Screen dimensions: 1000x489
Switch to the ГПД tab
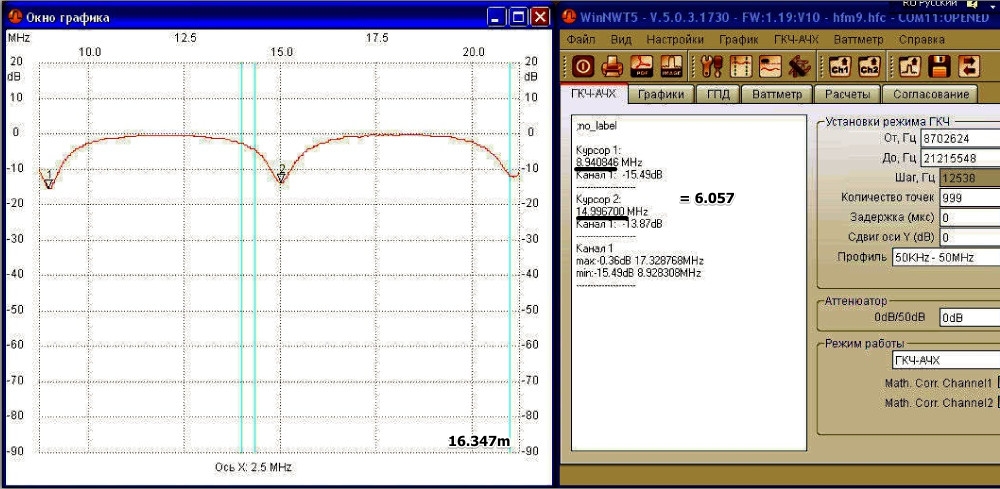pyautogui.click(x=717, y=94)
